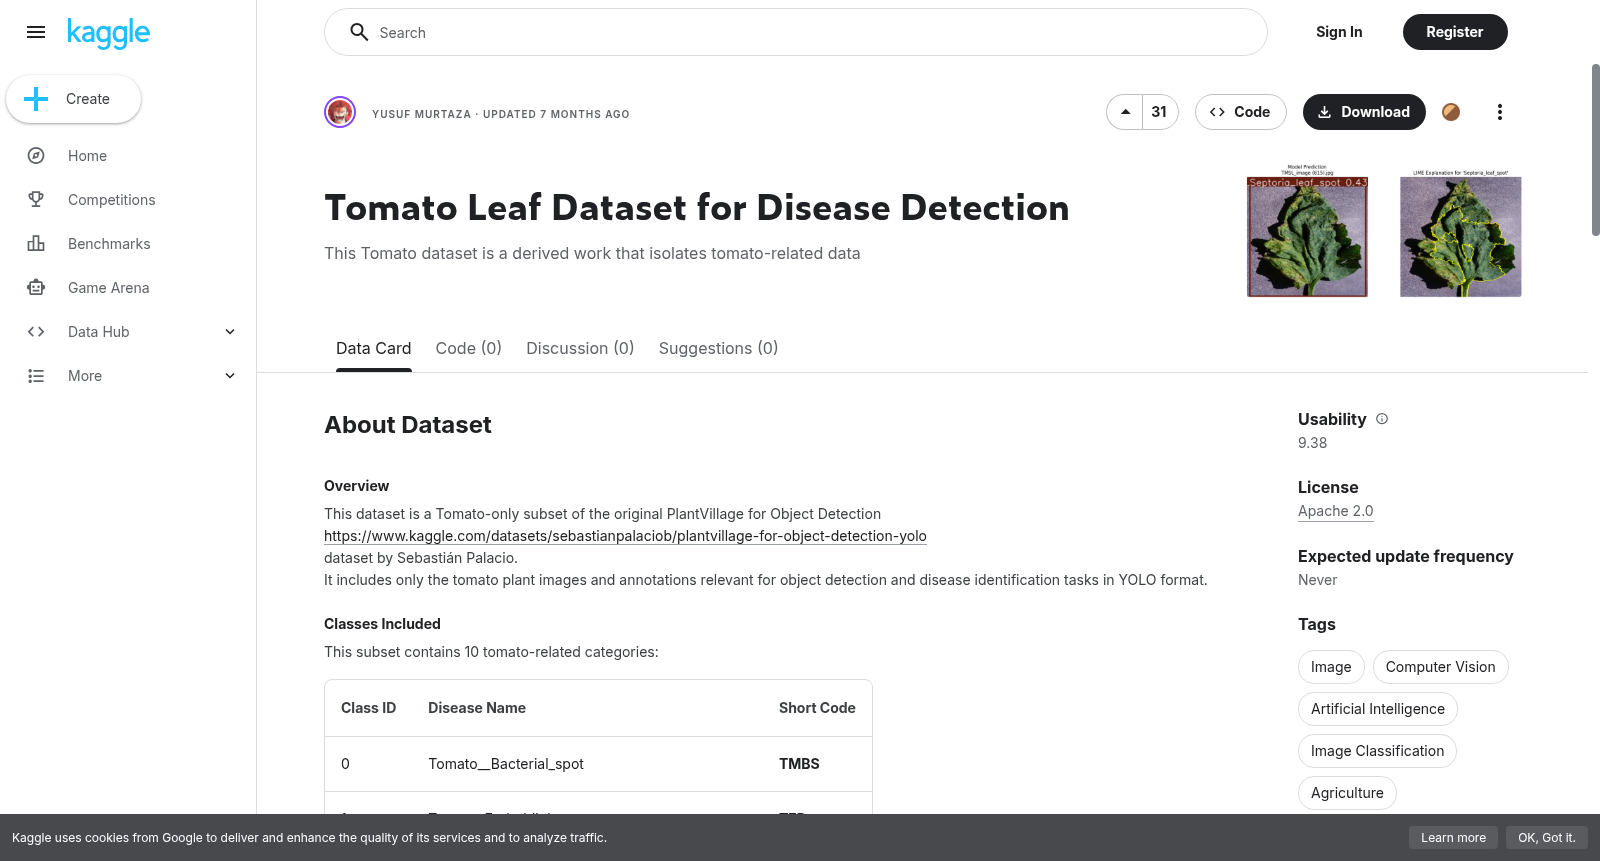Switch to the Discussion (0) tab
The image size is (1600, 861).
(580, 348)
